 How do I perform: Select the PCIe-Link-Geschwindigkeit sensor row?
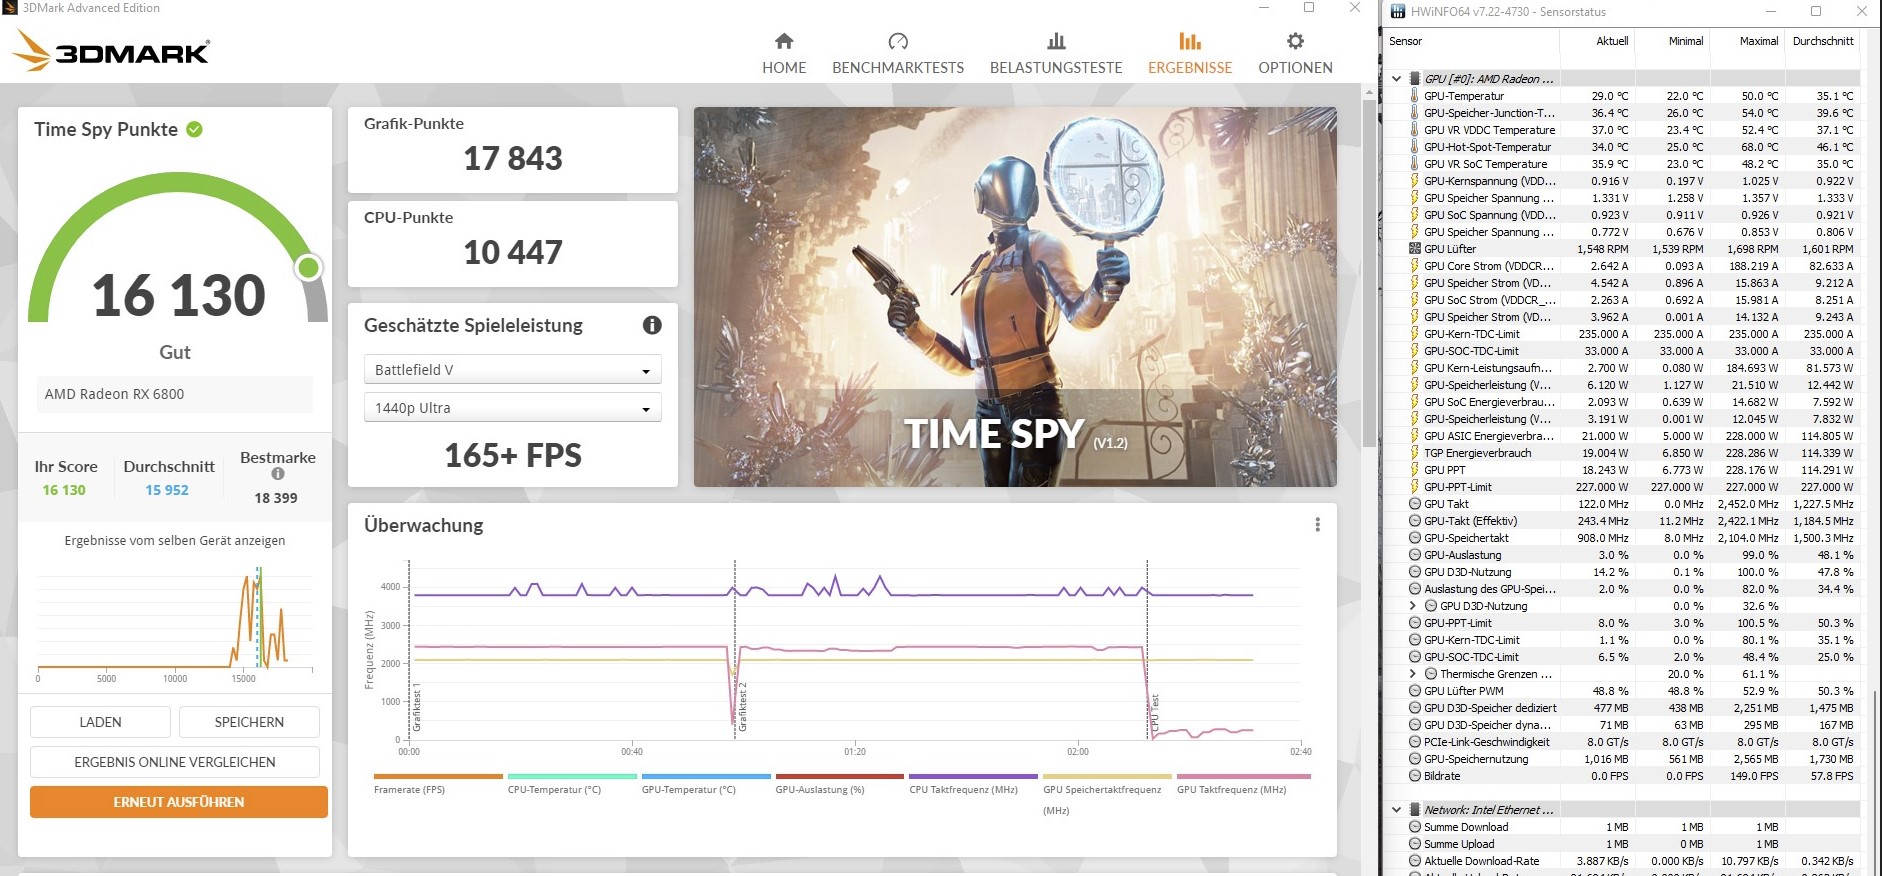(x=1622, y=742)
